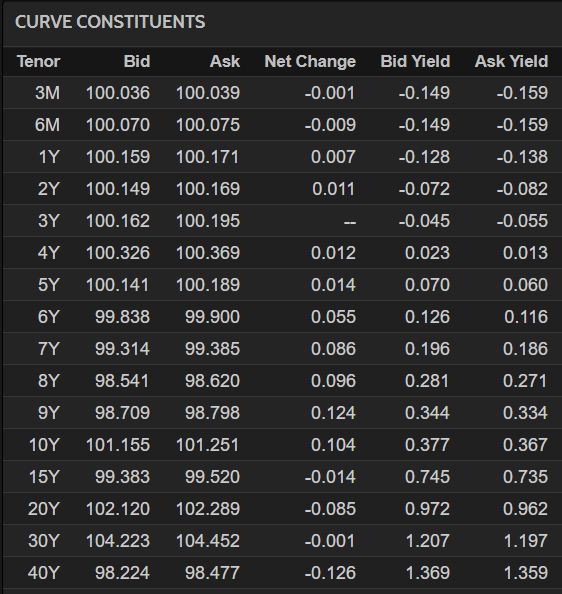Click the Tenor column header
This screenshot has width=562, height=594.
39,61
